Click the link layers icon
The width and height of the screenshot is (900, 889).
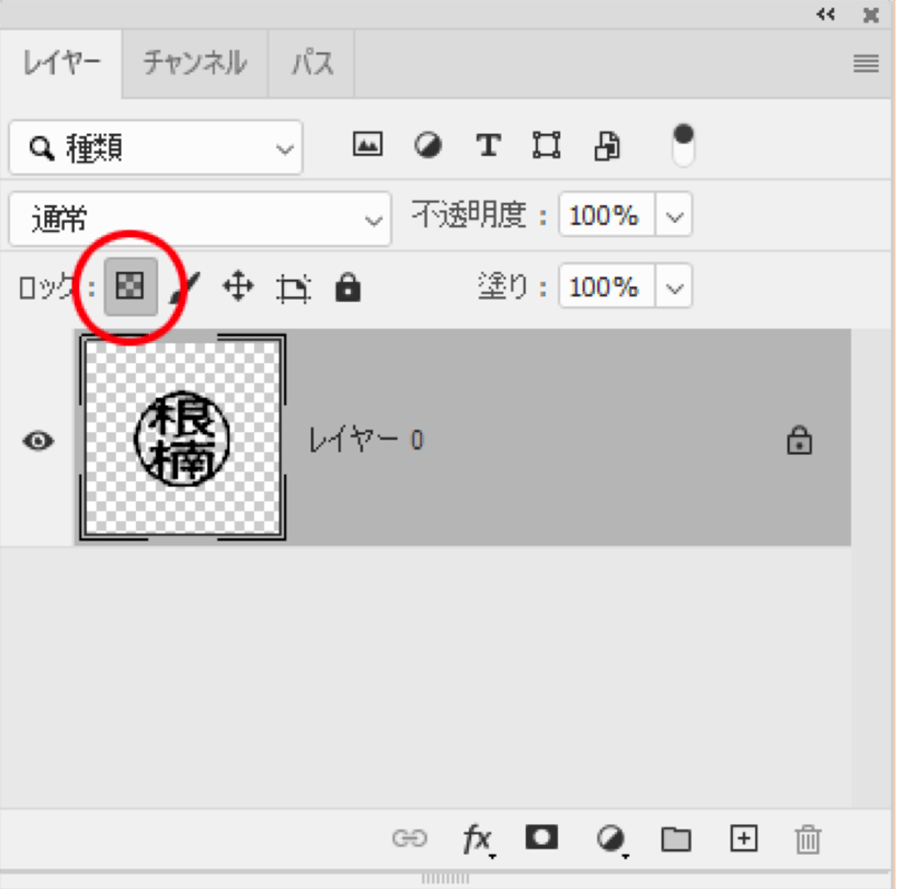pos(409,838)
